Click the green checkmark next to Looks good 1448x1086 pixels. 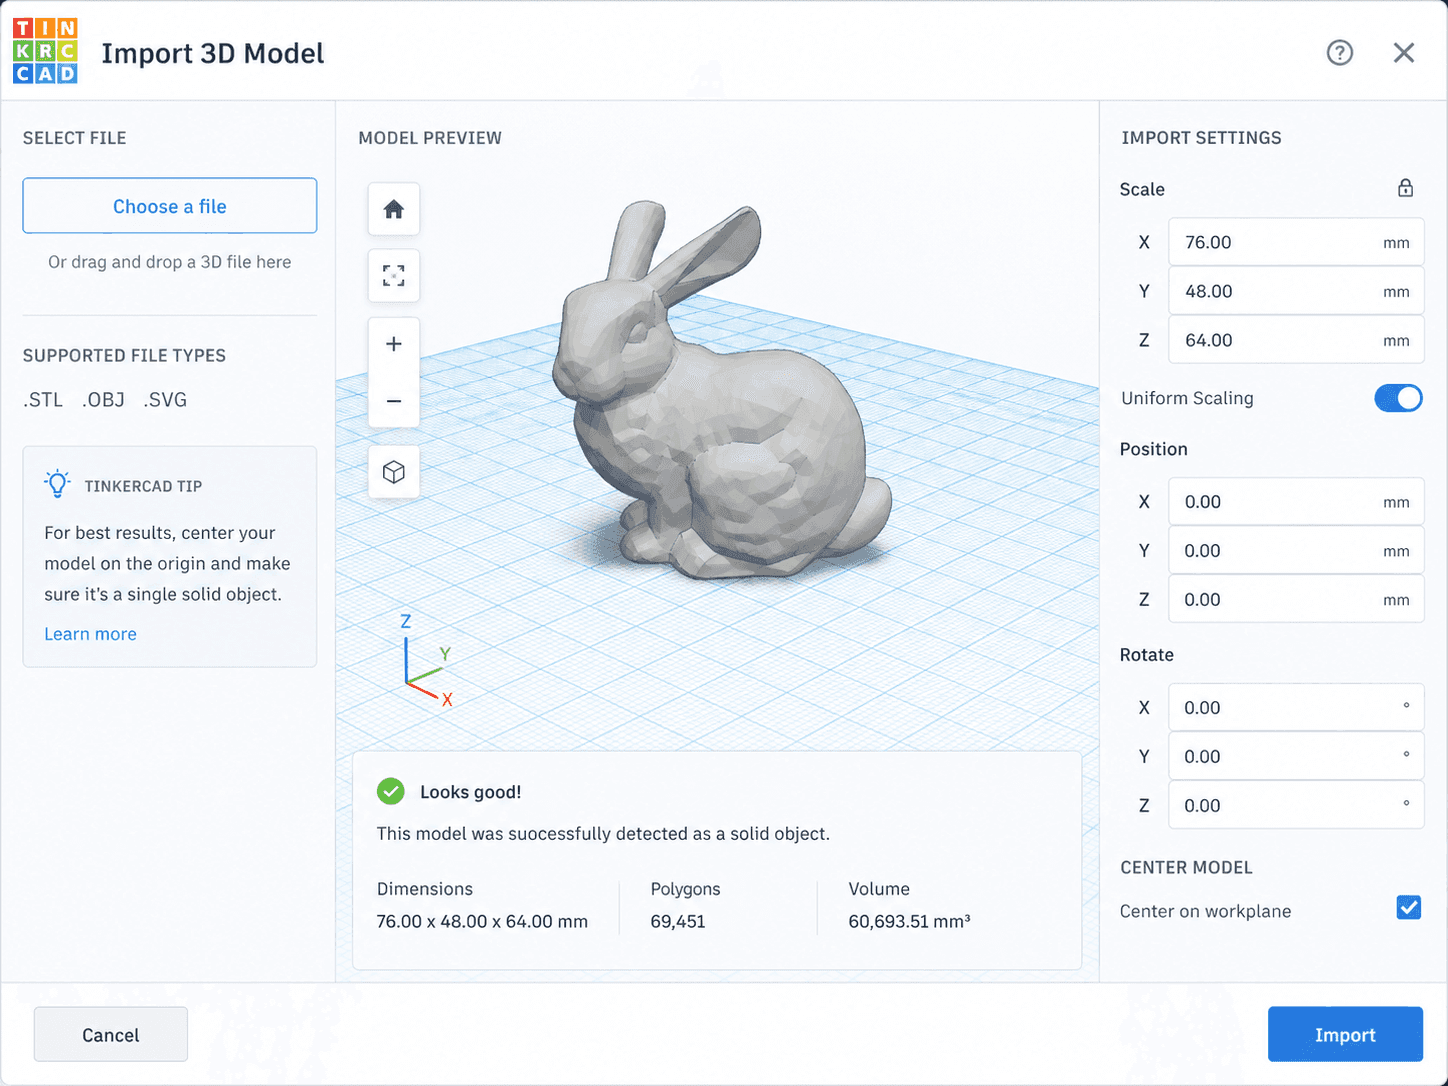(x=390, y=791)
